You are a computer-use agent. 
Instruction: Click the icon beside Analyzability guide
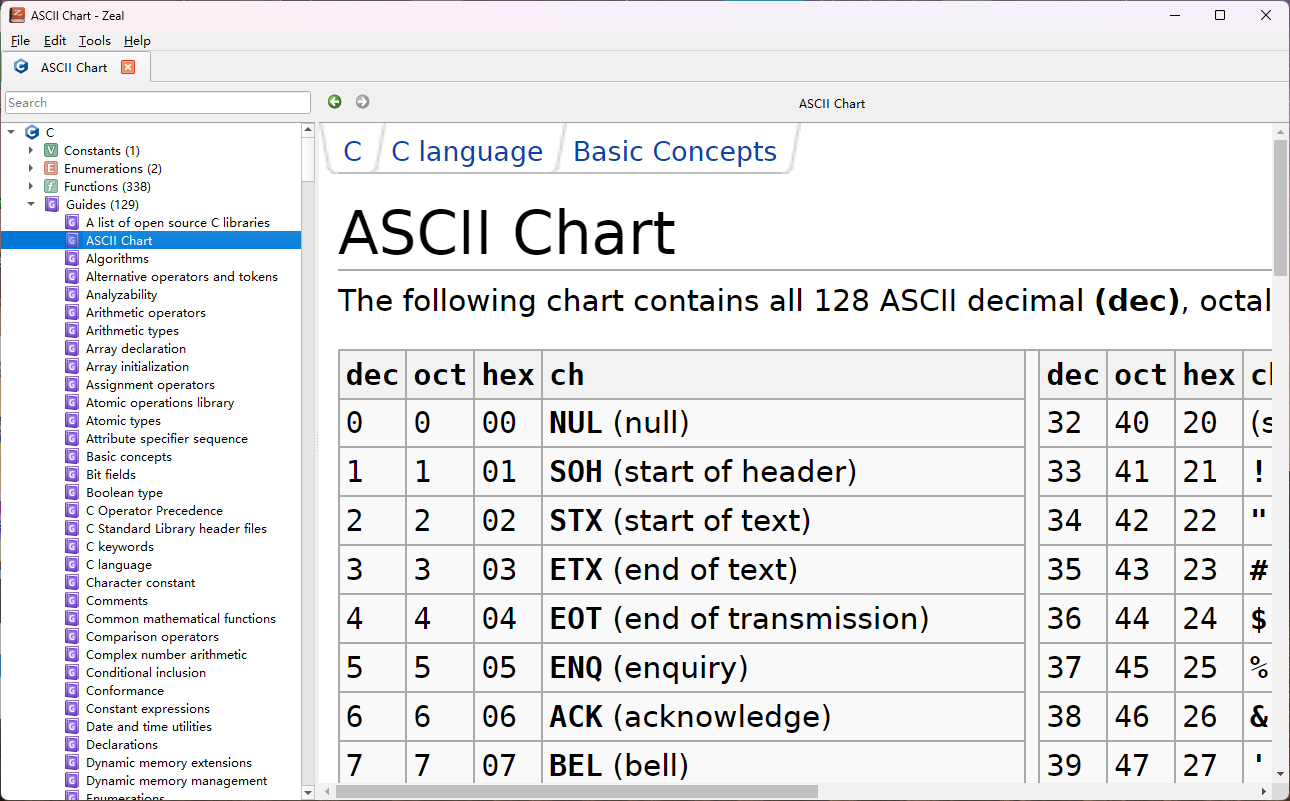click(x=72, y=294)
